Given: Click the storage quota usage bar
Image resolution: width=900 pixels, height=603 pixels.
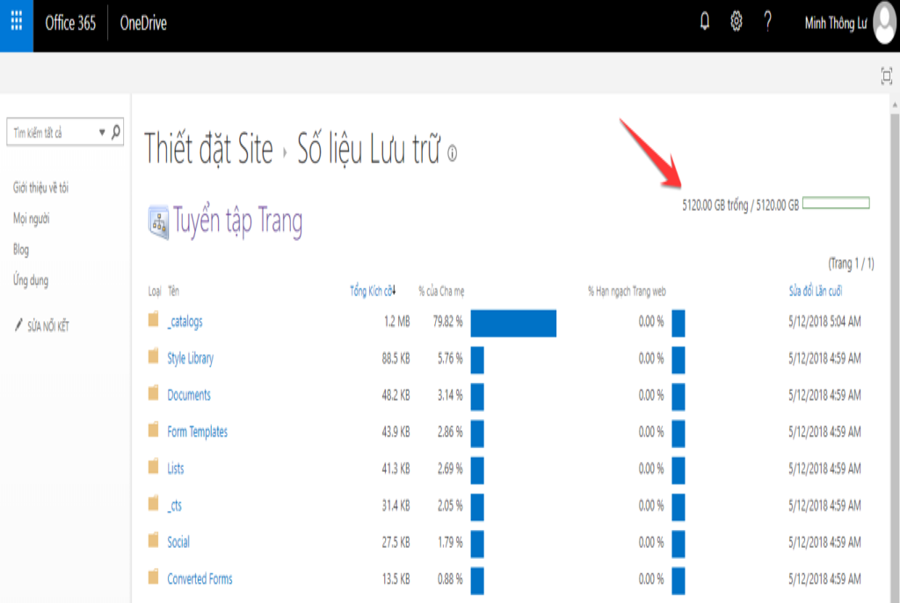Looking at the screenshot, I should (835, 204).
